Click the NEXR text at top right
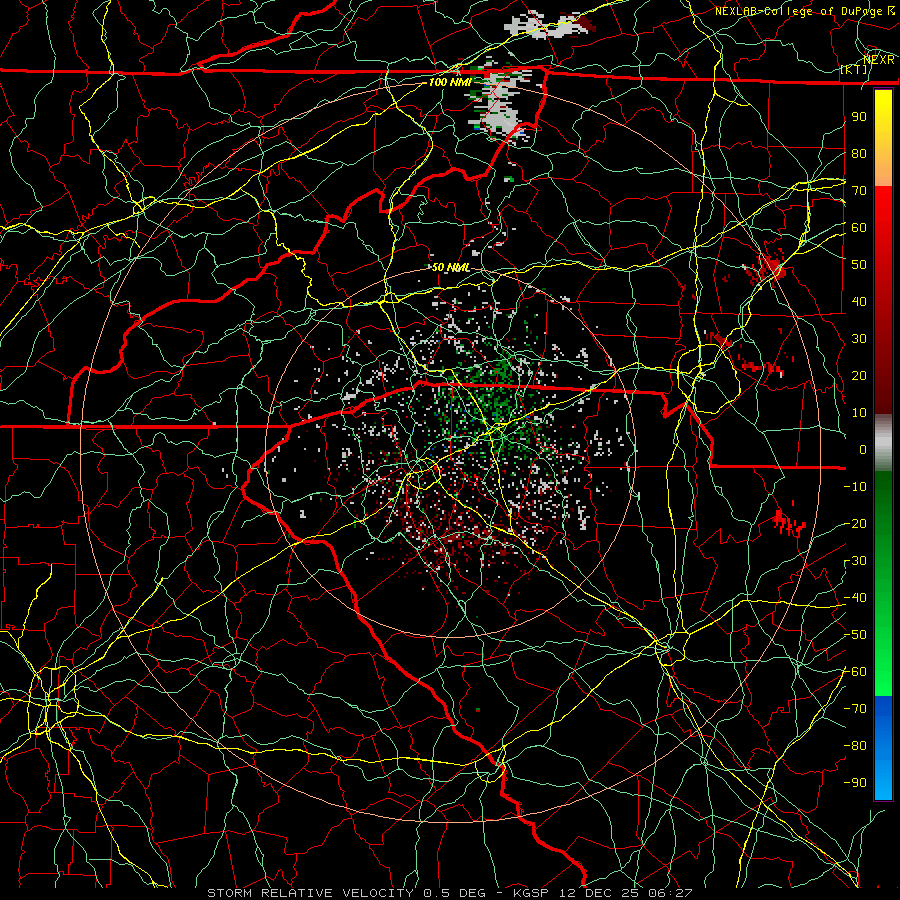 [x=879, y=60]
